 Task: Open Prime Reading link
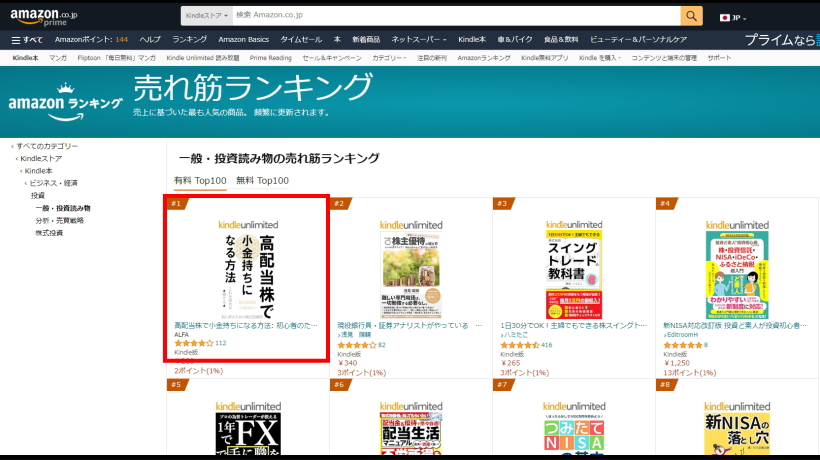point(270,58)
